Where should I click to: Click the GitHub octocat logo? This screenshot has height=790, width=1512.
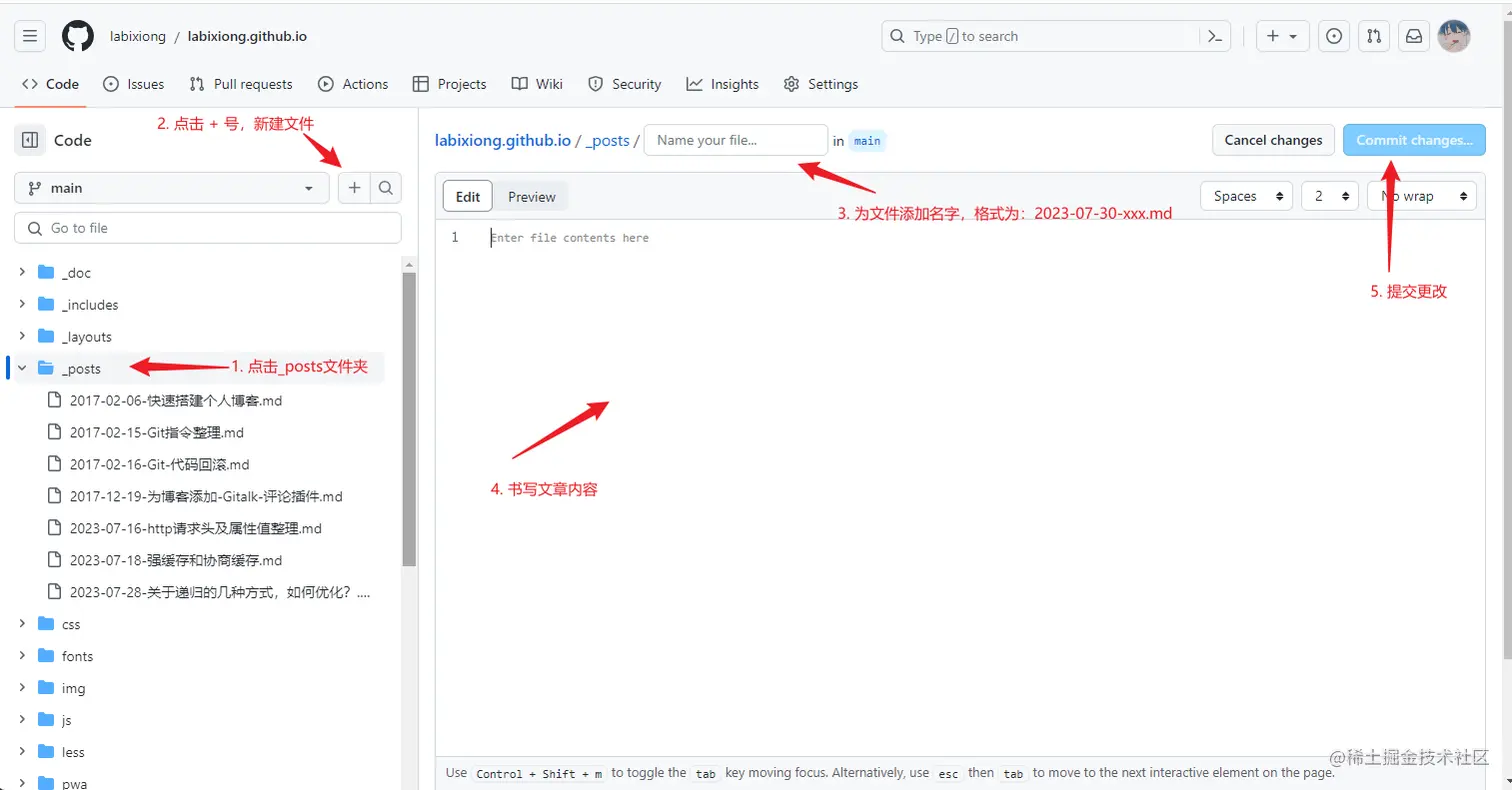click(78, 36)
